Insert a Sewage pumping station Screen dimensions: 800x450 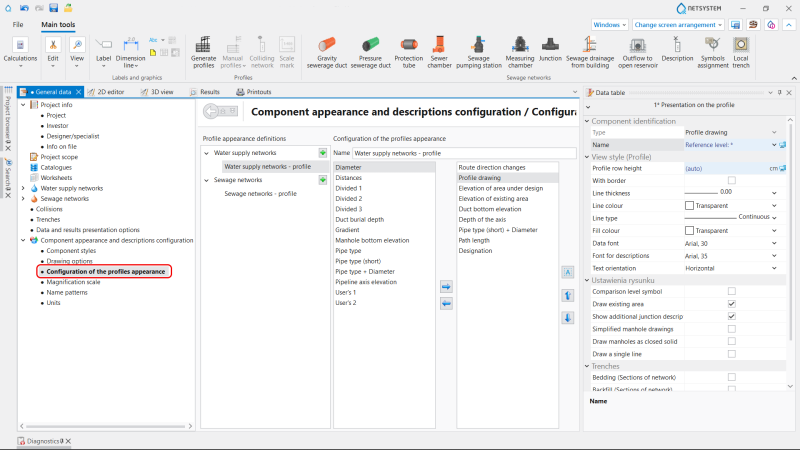tap(479, 52)
